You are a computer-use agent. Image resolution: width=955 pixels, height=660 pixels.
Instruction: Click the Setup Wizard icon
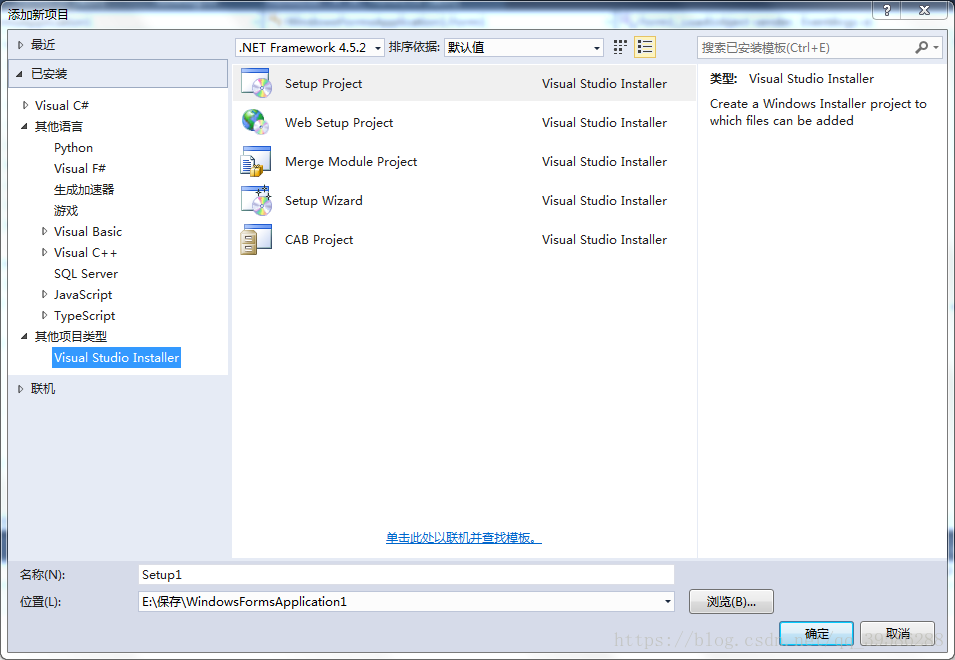pos(256,200)
